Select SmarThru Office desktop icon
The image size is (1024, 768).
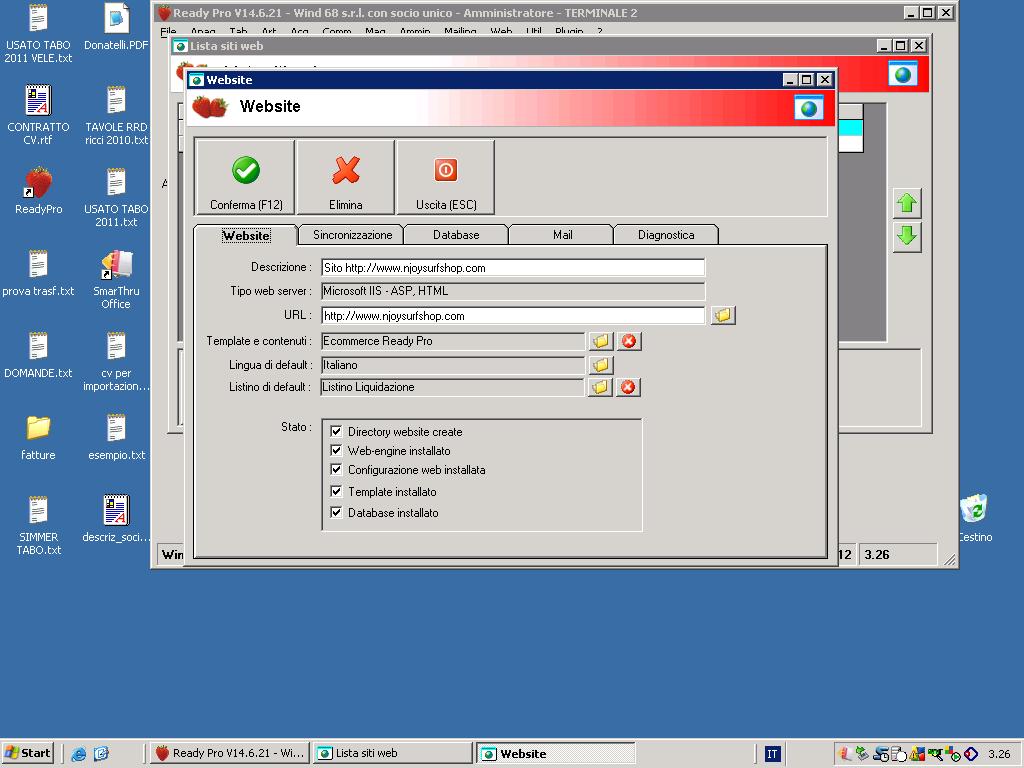pyautogui.click(x=116, y=279)
